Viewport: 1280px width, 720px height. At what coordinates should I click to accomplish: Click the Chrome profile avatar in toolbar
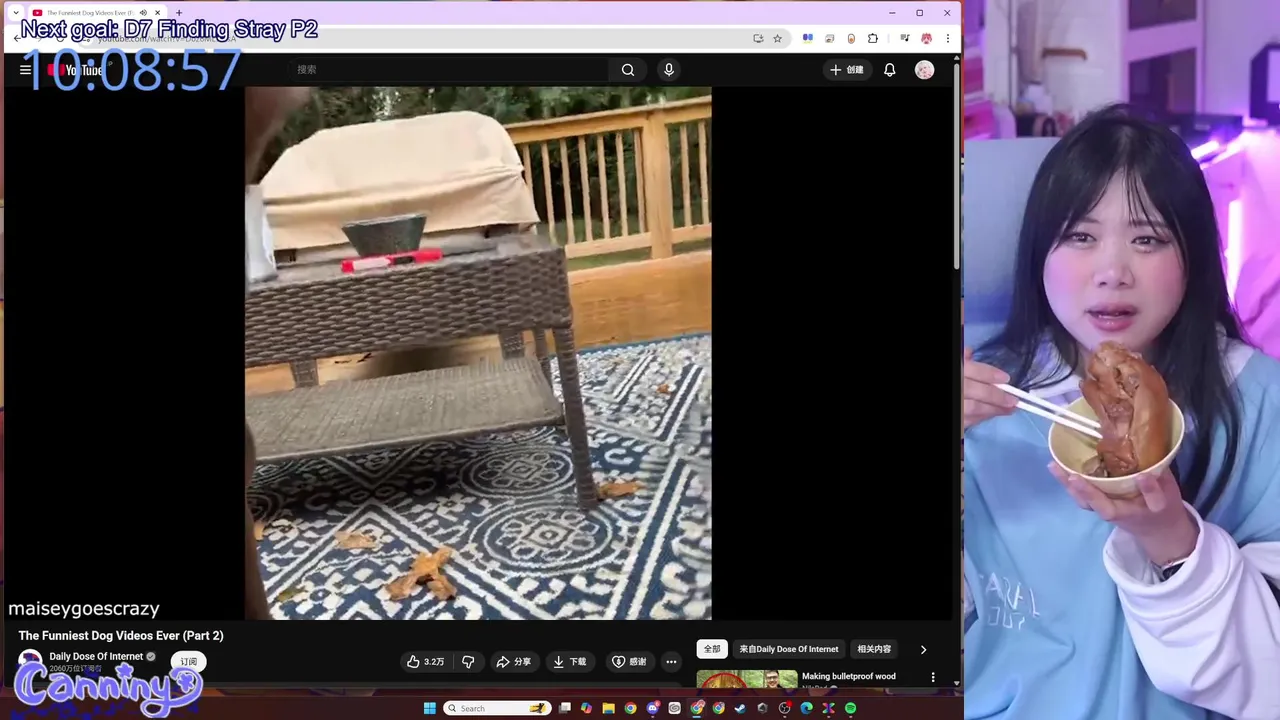point(927,38)
